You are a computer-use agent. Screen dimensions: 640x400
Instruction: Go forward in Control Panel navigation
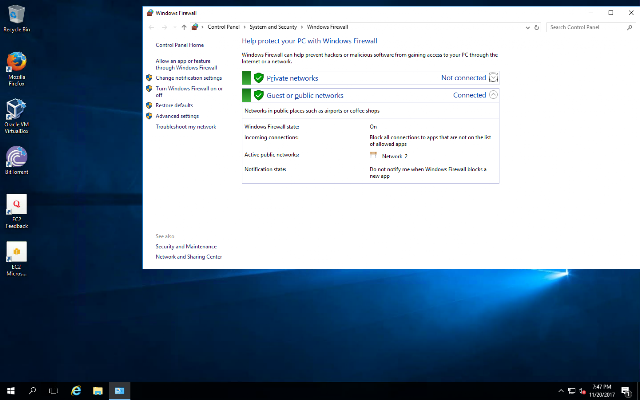pos(164,27)
